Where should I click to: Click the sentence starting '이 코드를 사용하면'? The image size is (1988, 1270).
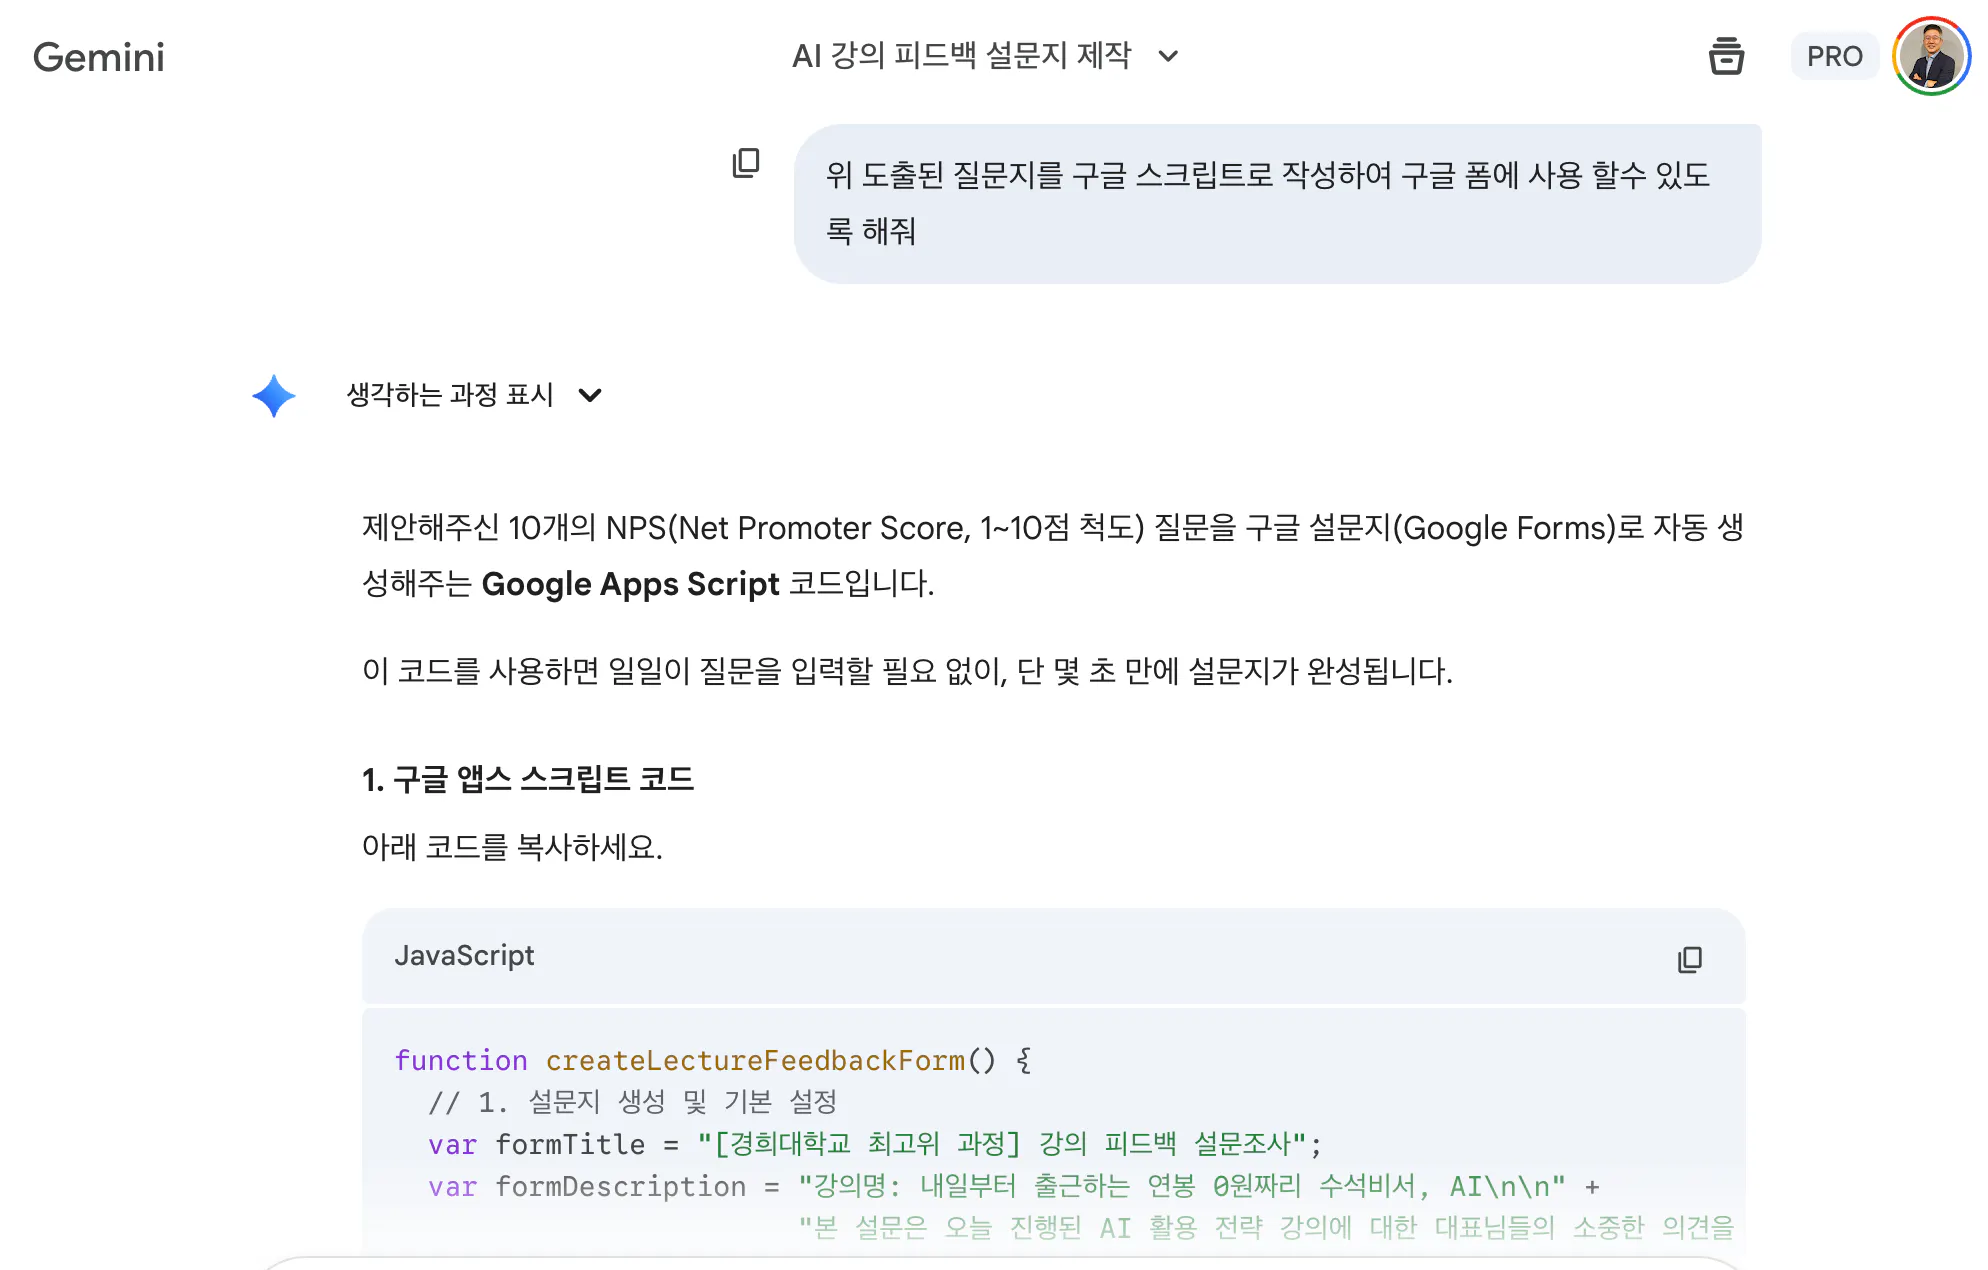point(907,671)
